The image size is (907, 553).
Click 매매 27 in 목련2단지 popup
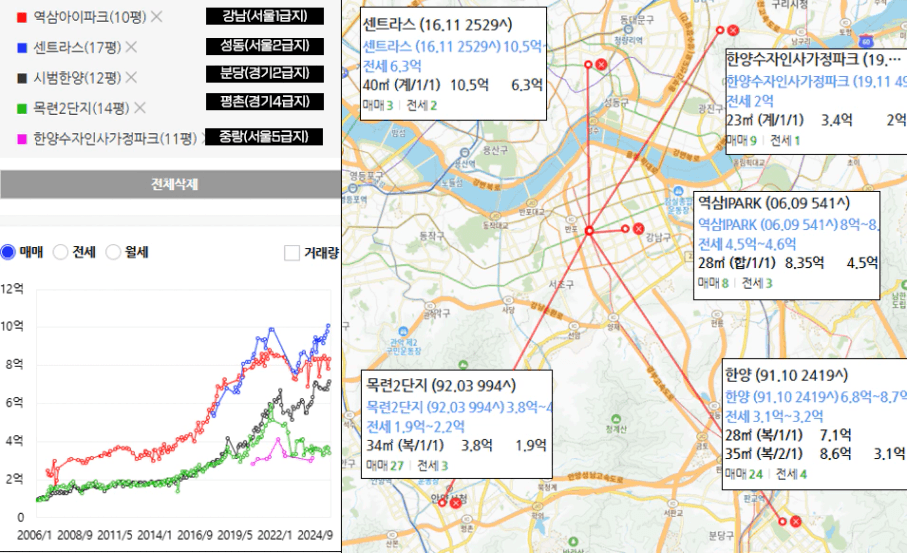385,466
